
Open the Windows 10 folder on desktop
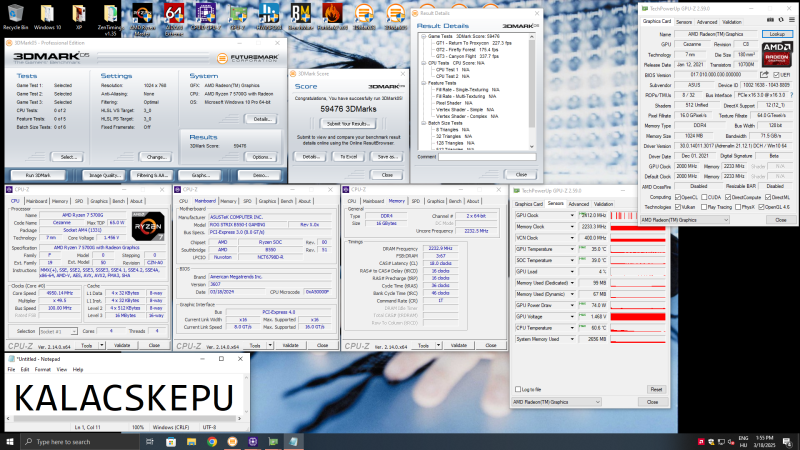47,17
